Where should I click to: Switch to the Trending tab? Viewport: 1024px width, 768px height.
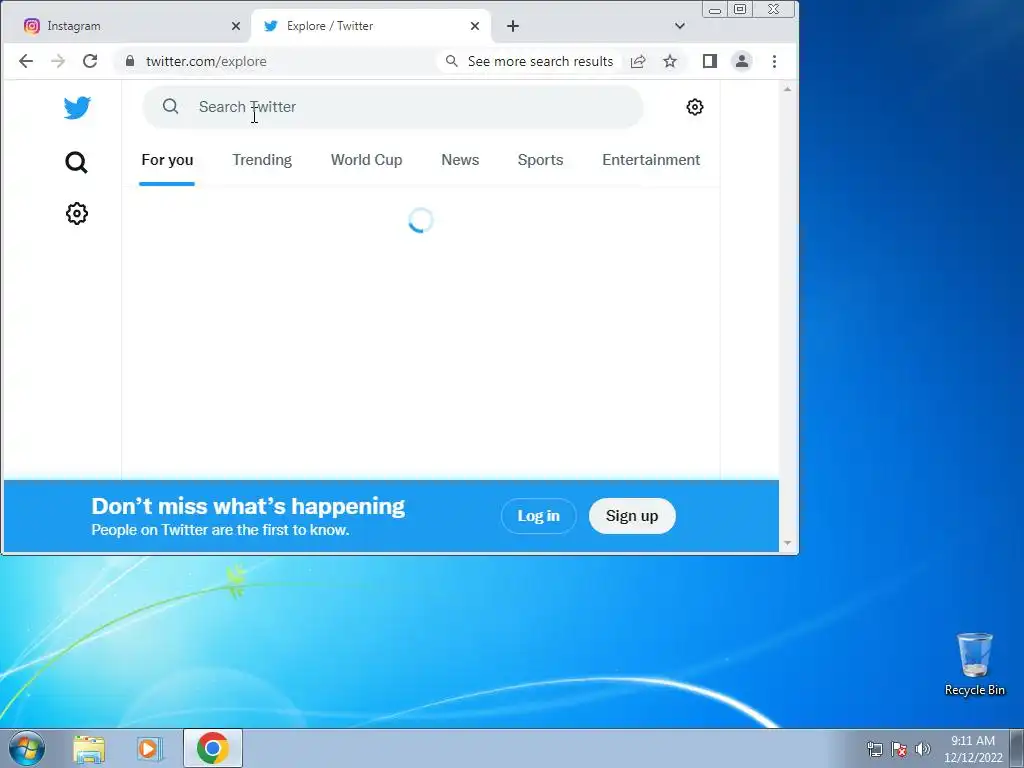[x=262, y=160]
